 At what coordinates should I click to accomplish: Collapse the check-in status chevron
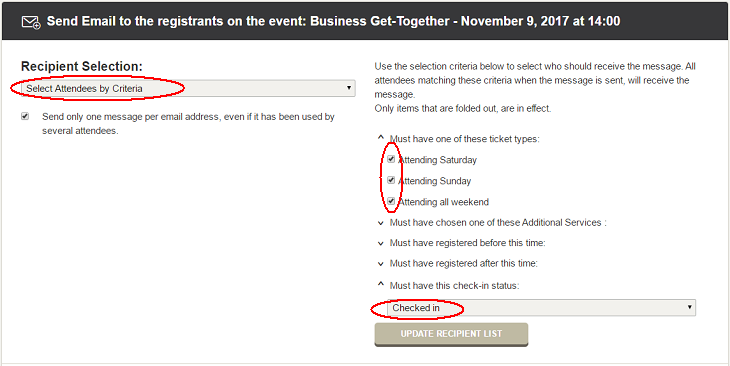[x=381, y=284]
